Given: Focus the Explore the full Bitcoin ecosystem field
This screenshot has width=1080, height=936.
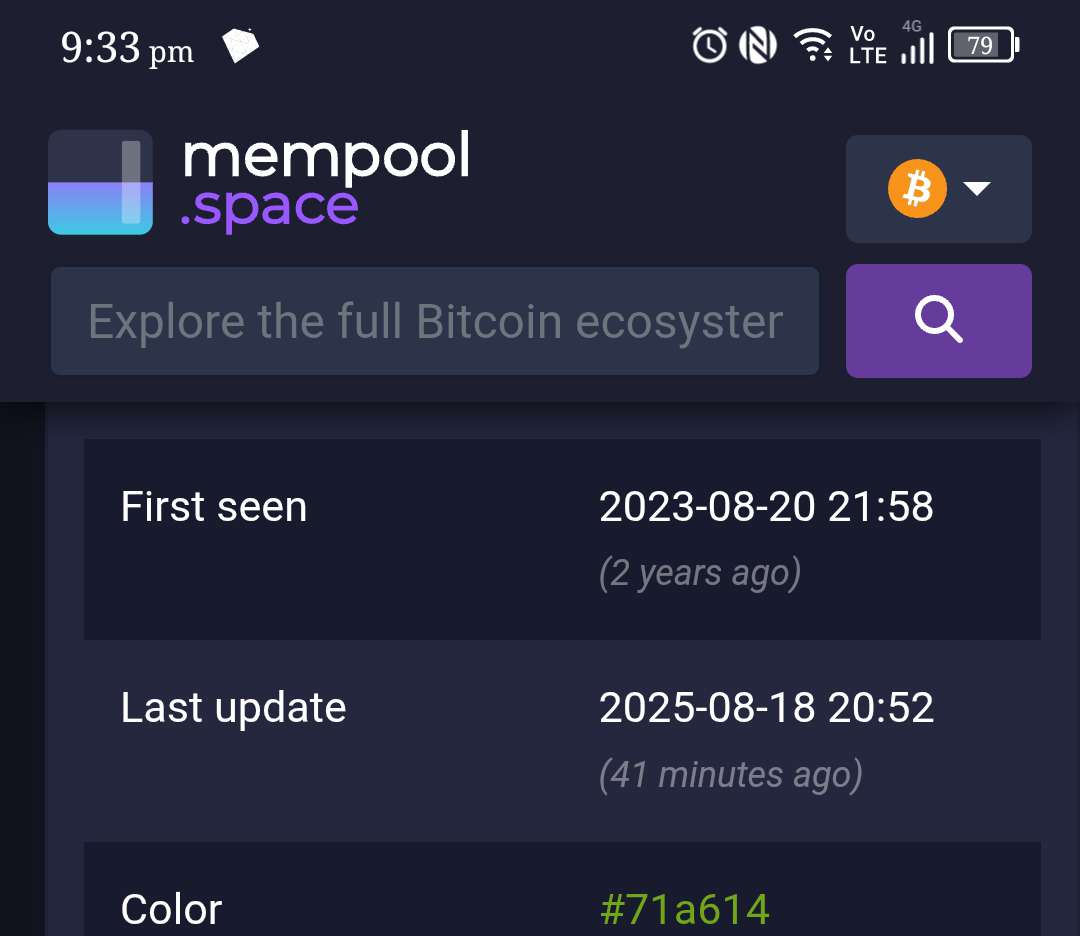Looking at the screenshot, I should (x=435, y=321).
